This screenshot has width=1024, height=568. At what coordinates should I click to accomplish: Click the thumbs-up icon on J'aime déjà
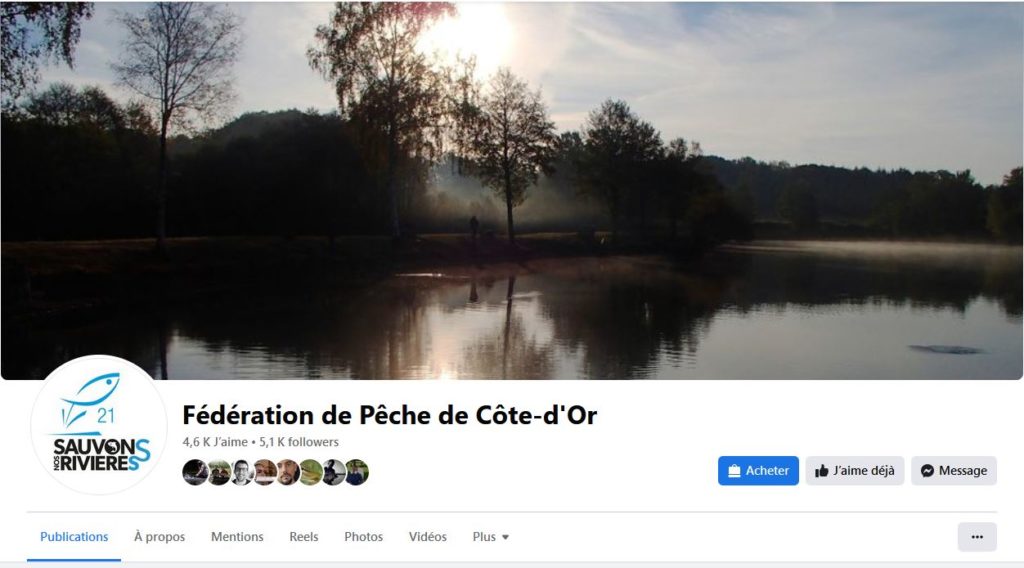coord(822,471)
